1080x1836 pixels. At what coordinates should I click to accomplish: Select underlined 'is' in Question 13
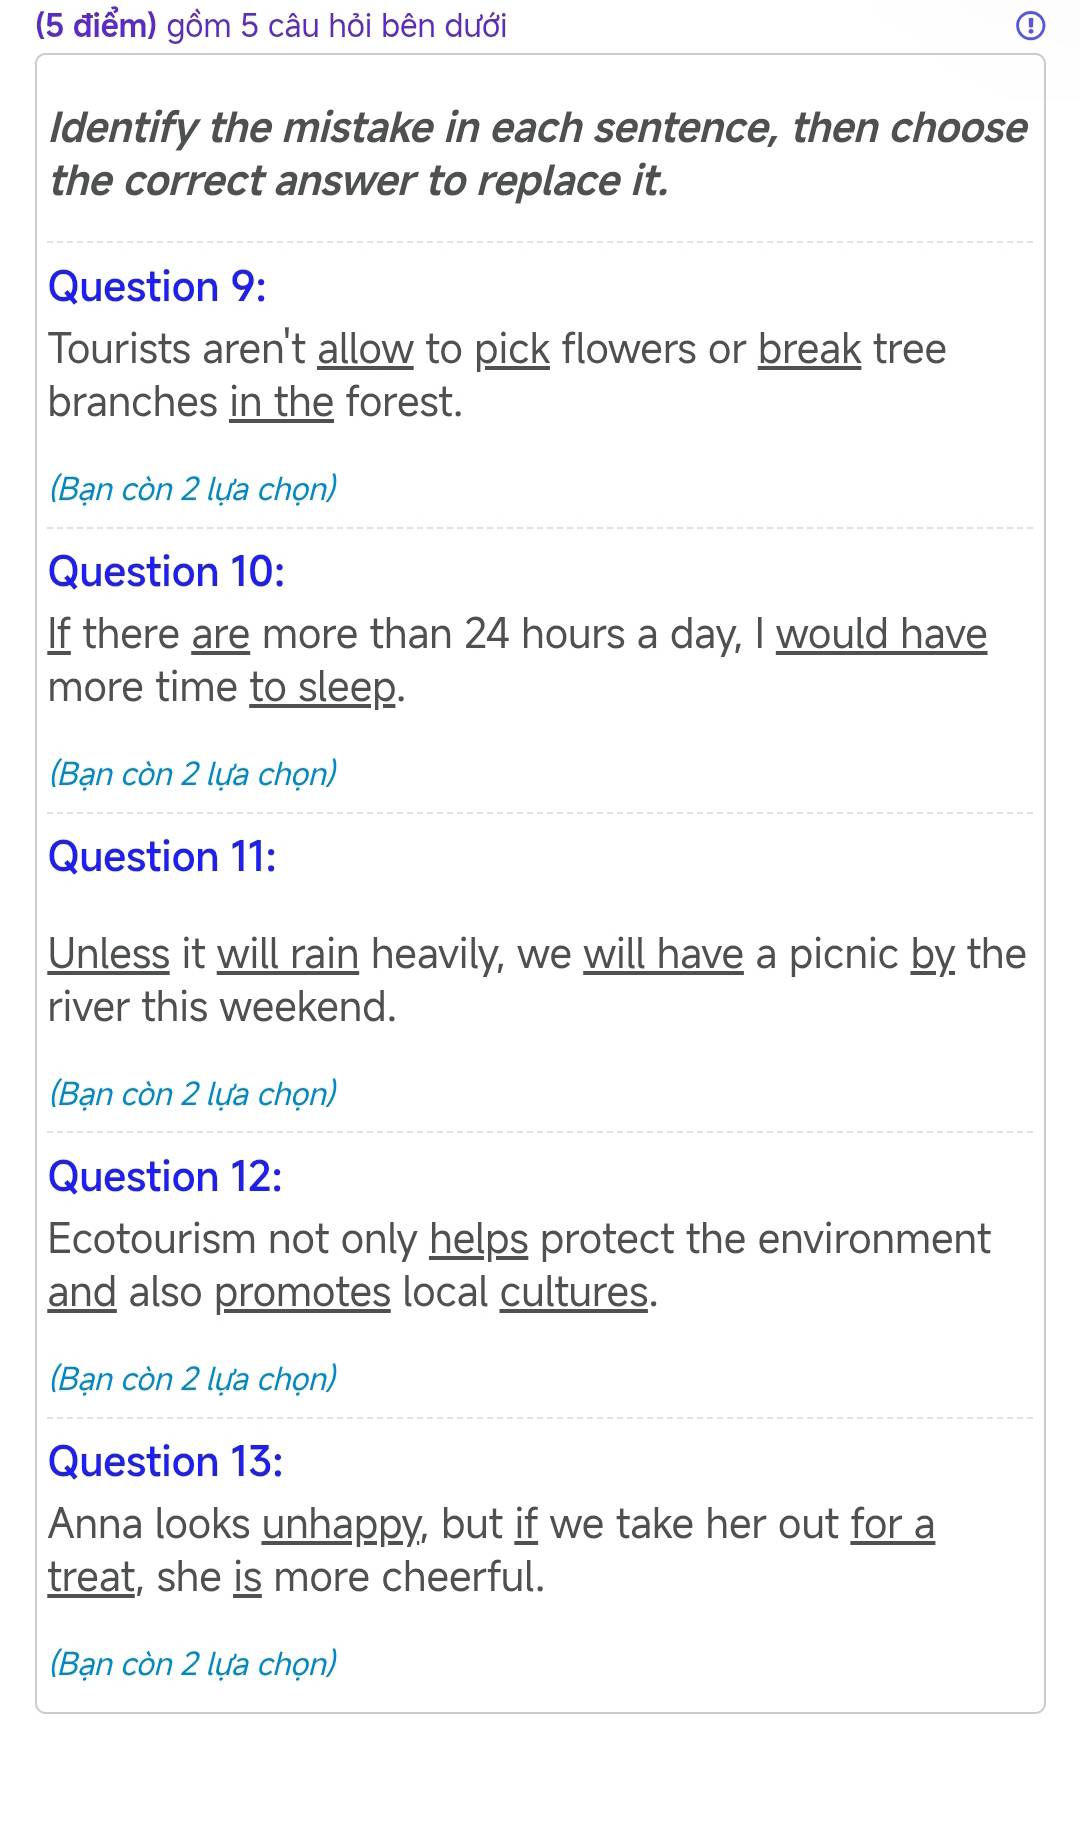point(247,1577)
